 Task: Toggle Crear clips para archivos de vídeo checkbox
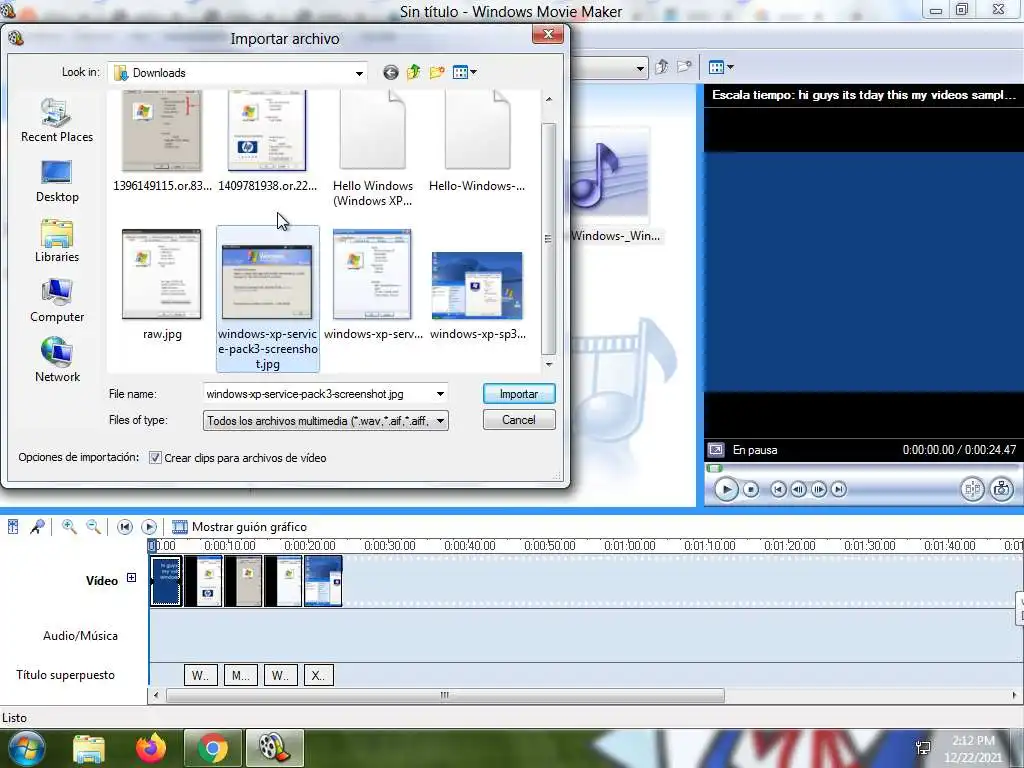[155, 458]
